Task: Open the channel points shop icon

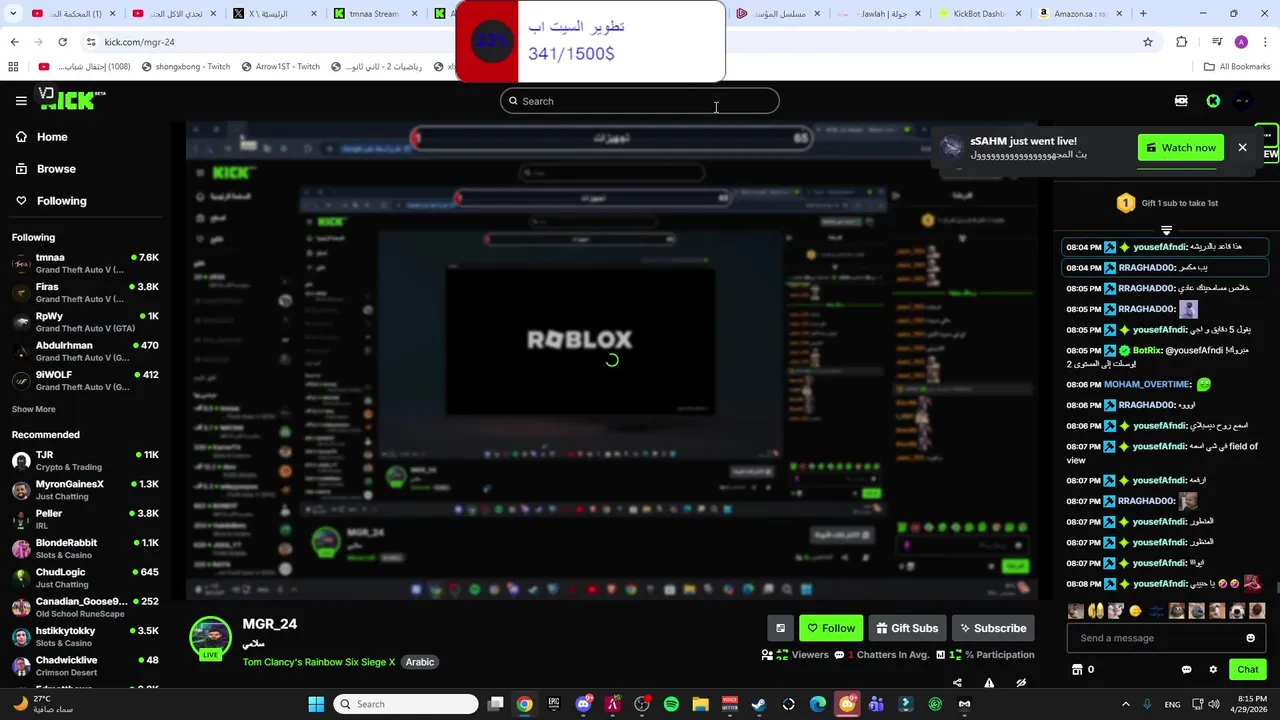Action: [x=1077, y=670]
